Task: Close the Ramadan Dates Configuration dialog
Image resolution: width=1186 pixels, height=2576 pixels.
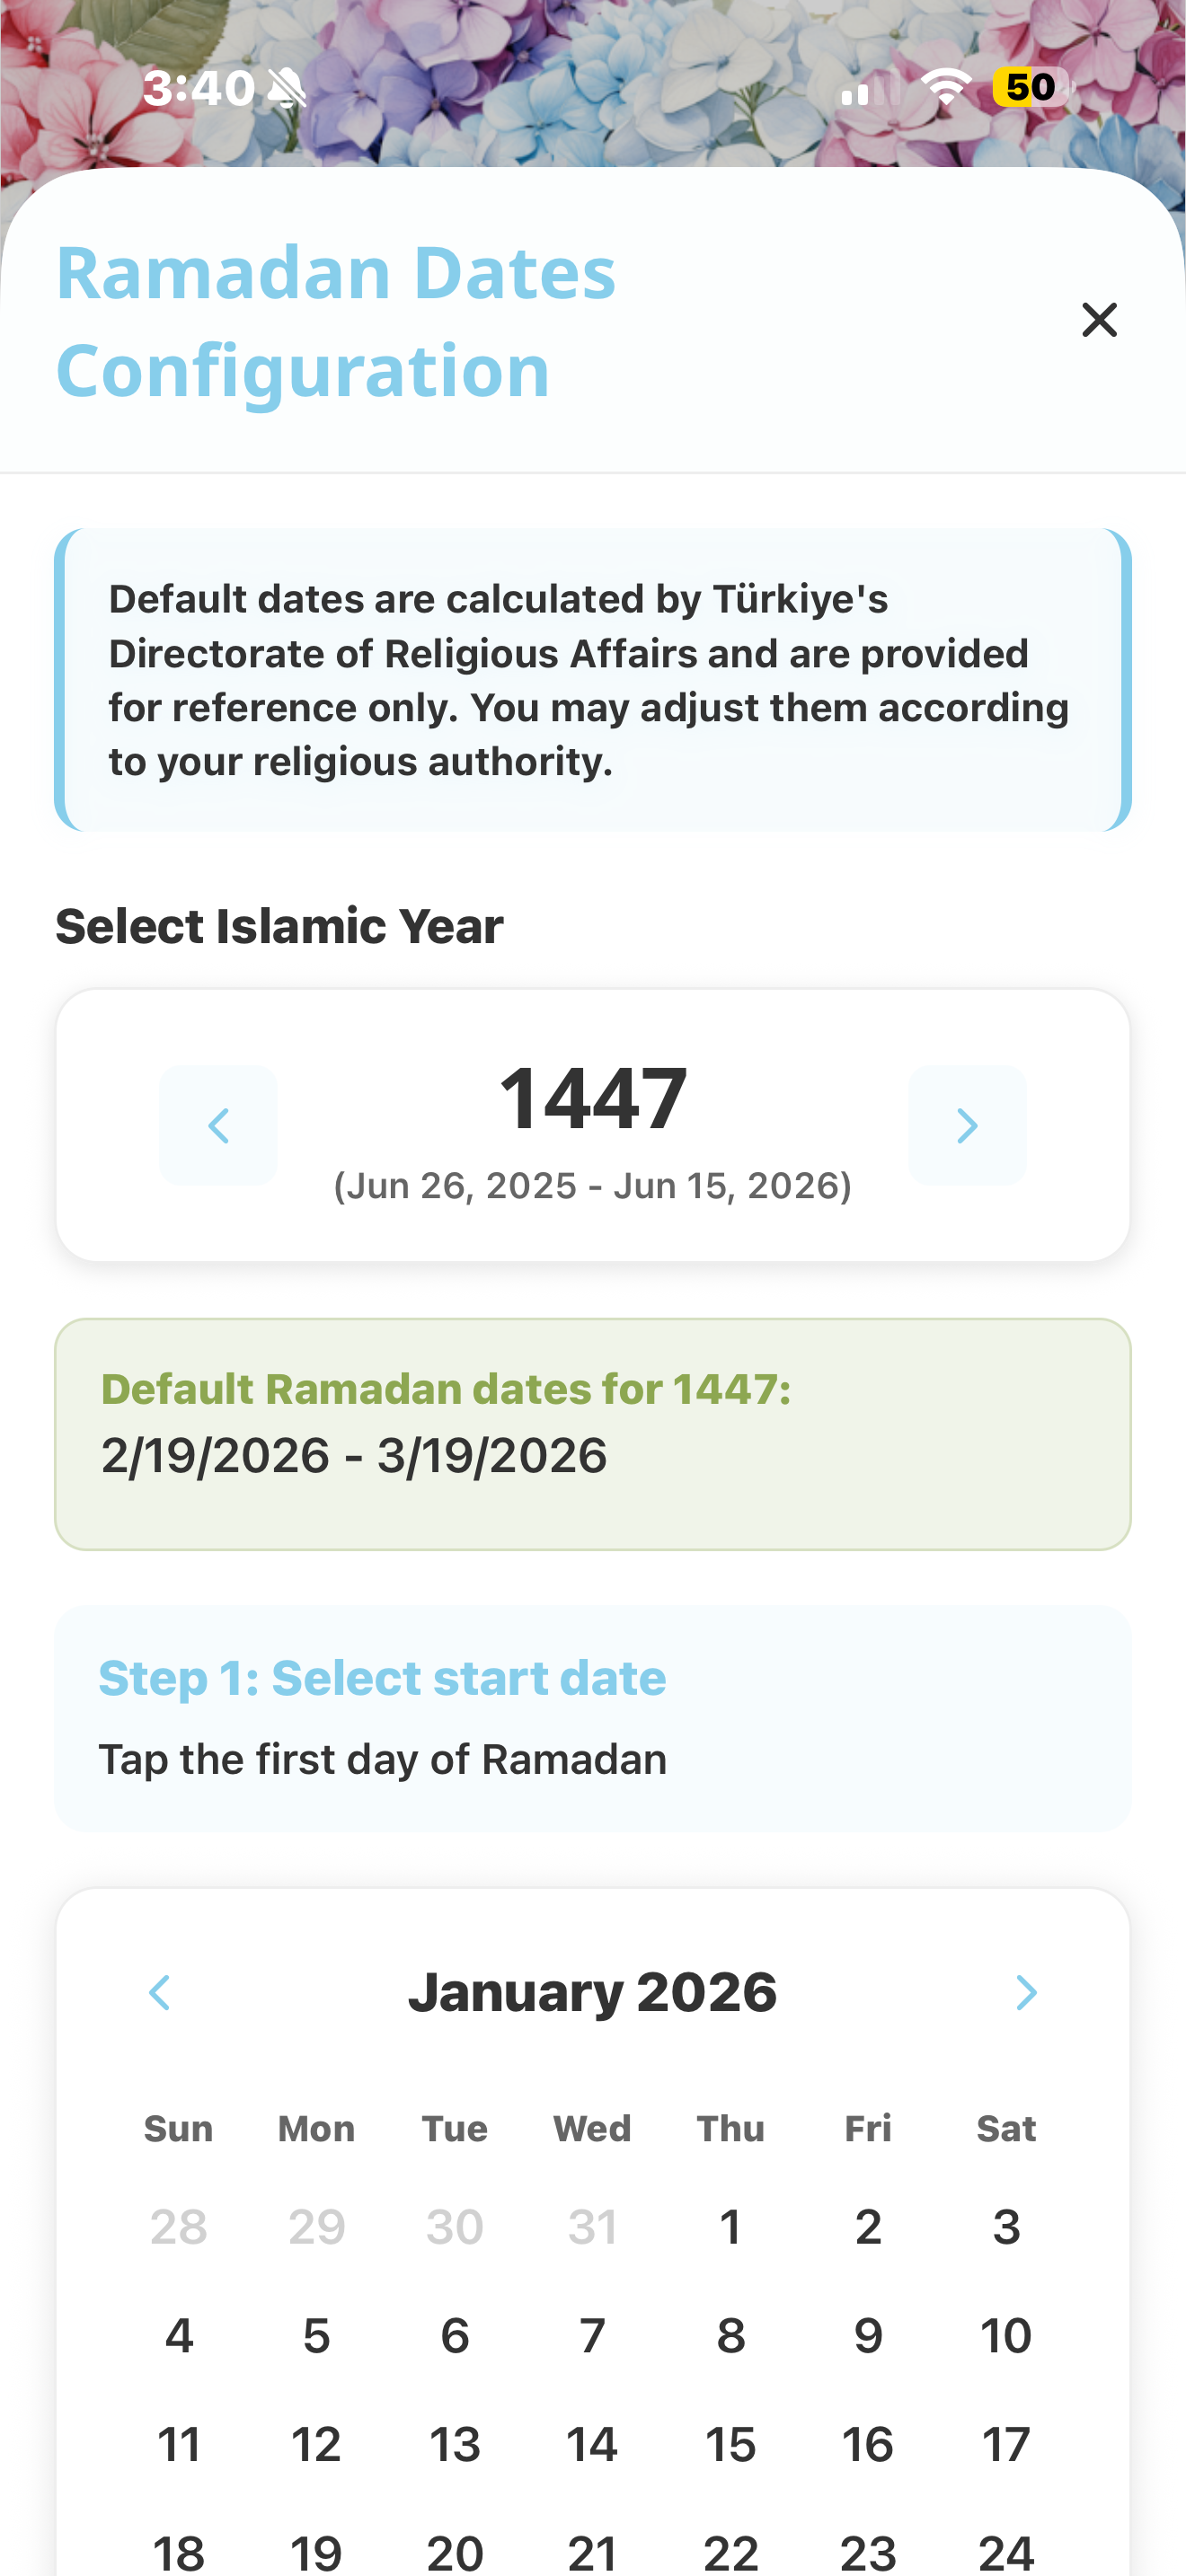Action: coord(1099,320)
